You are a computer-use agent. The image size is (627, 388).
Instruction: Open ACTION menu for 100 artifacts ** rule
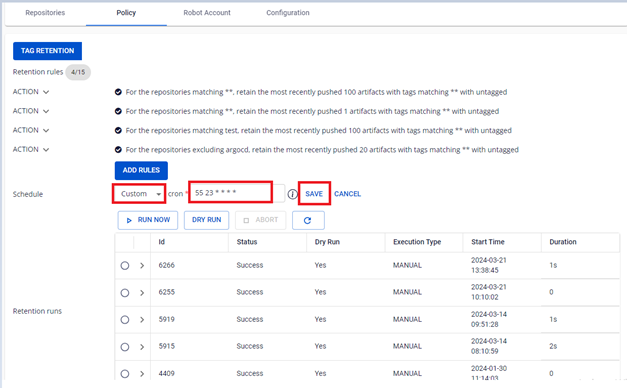pos(31,92)
